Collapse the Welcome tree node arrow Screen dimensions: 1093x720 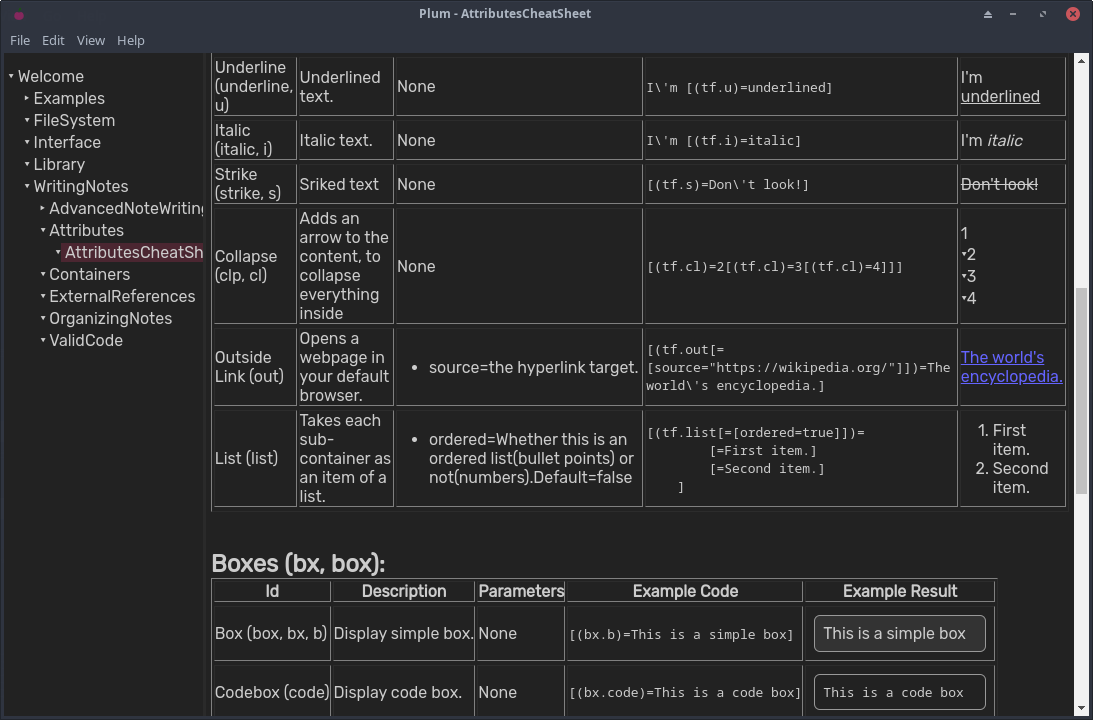pos(11,76)
